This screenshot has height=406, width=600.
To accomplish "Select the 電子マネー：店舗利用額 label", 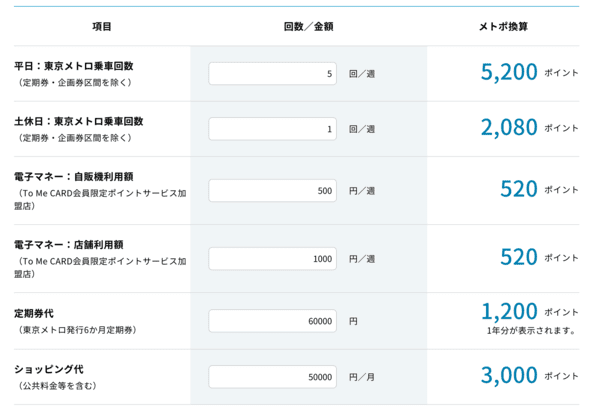I will 69,245.
